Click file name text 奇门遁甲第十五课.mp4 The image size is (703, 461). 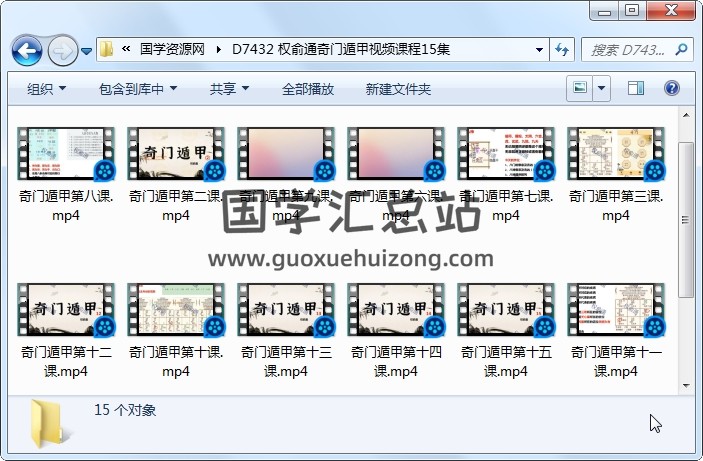click(506, 361)
